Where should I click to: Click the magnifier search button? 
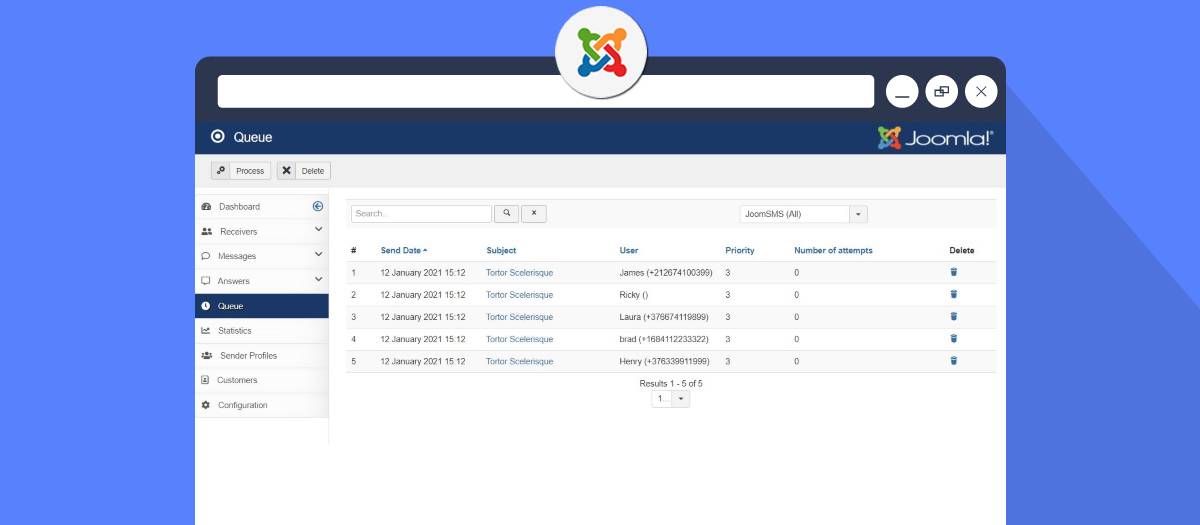(x=507, y=214)
